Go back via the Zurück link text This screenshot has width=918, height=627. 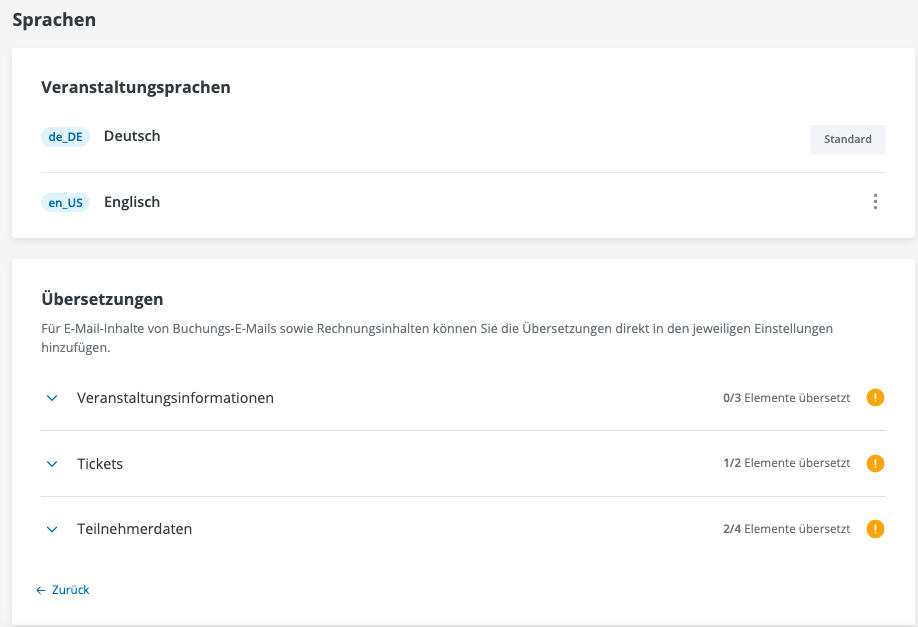[x=71, y=590]
